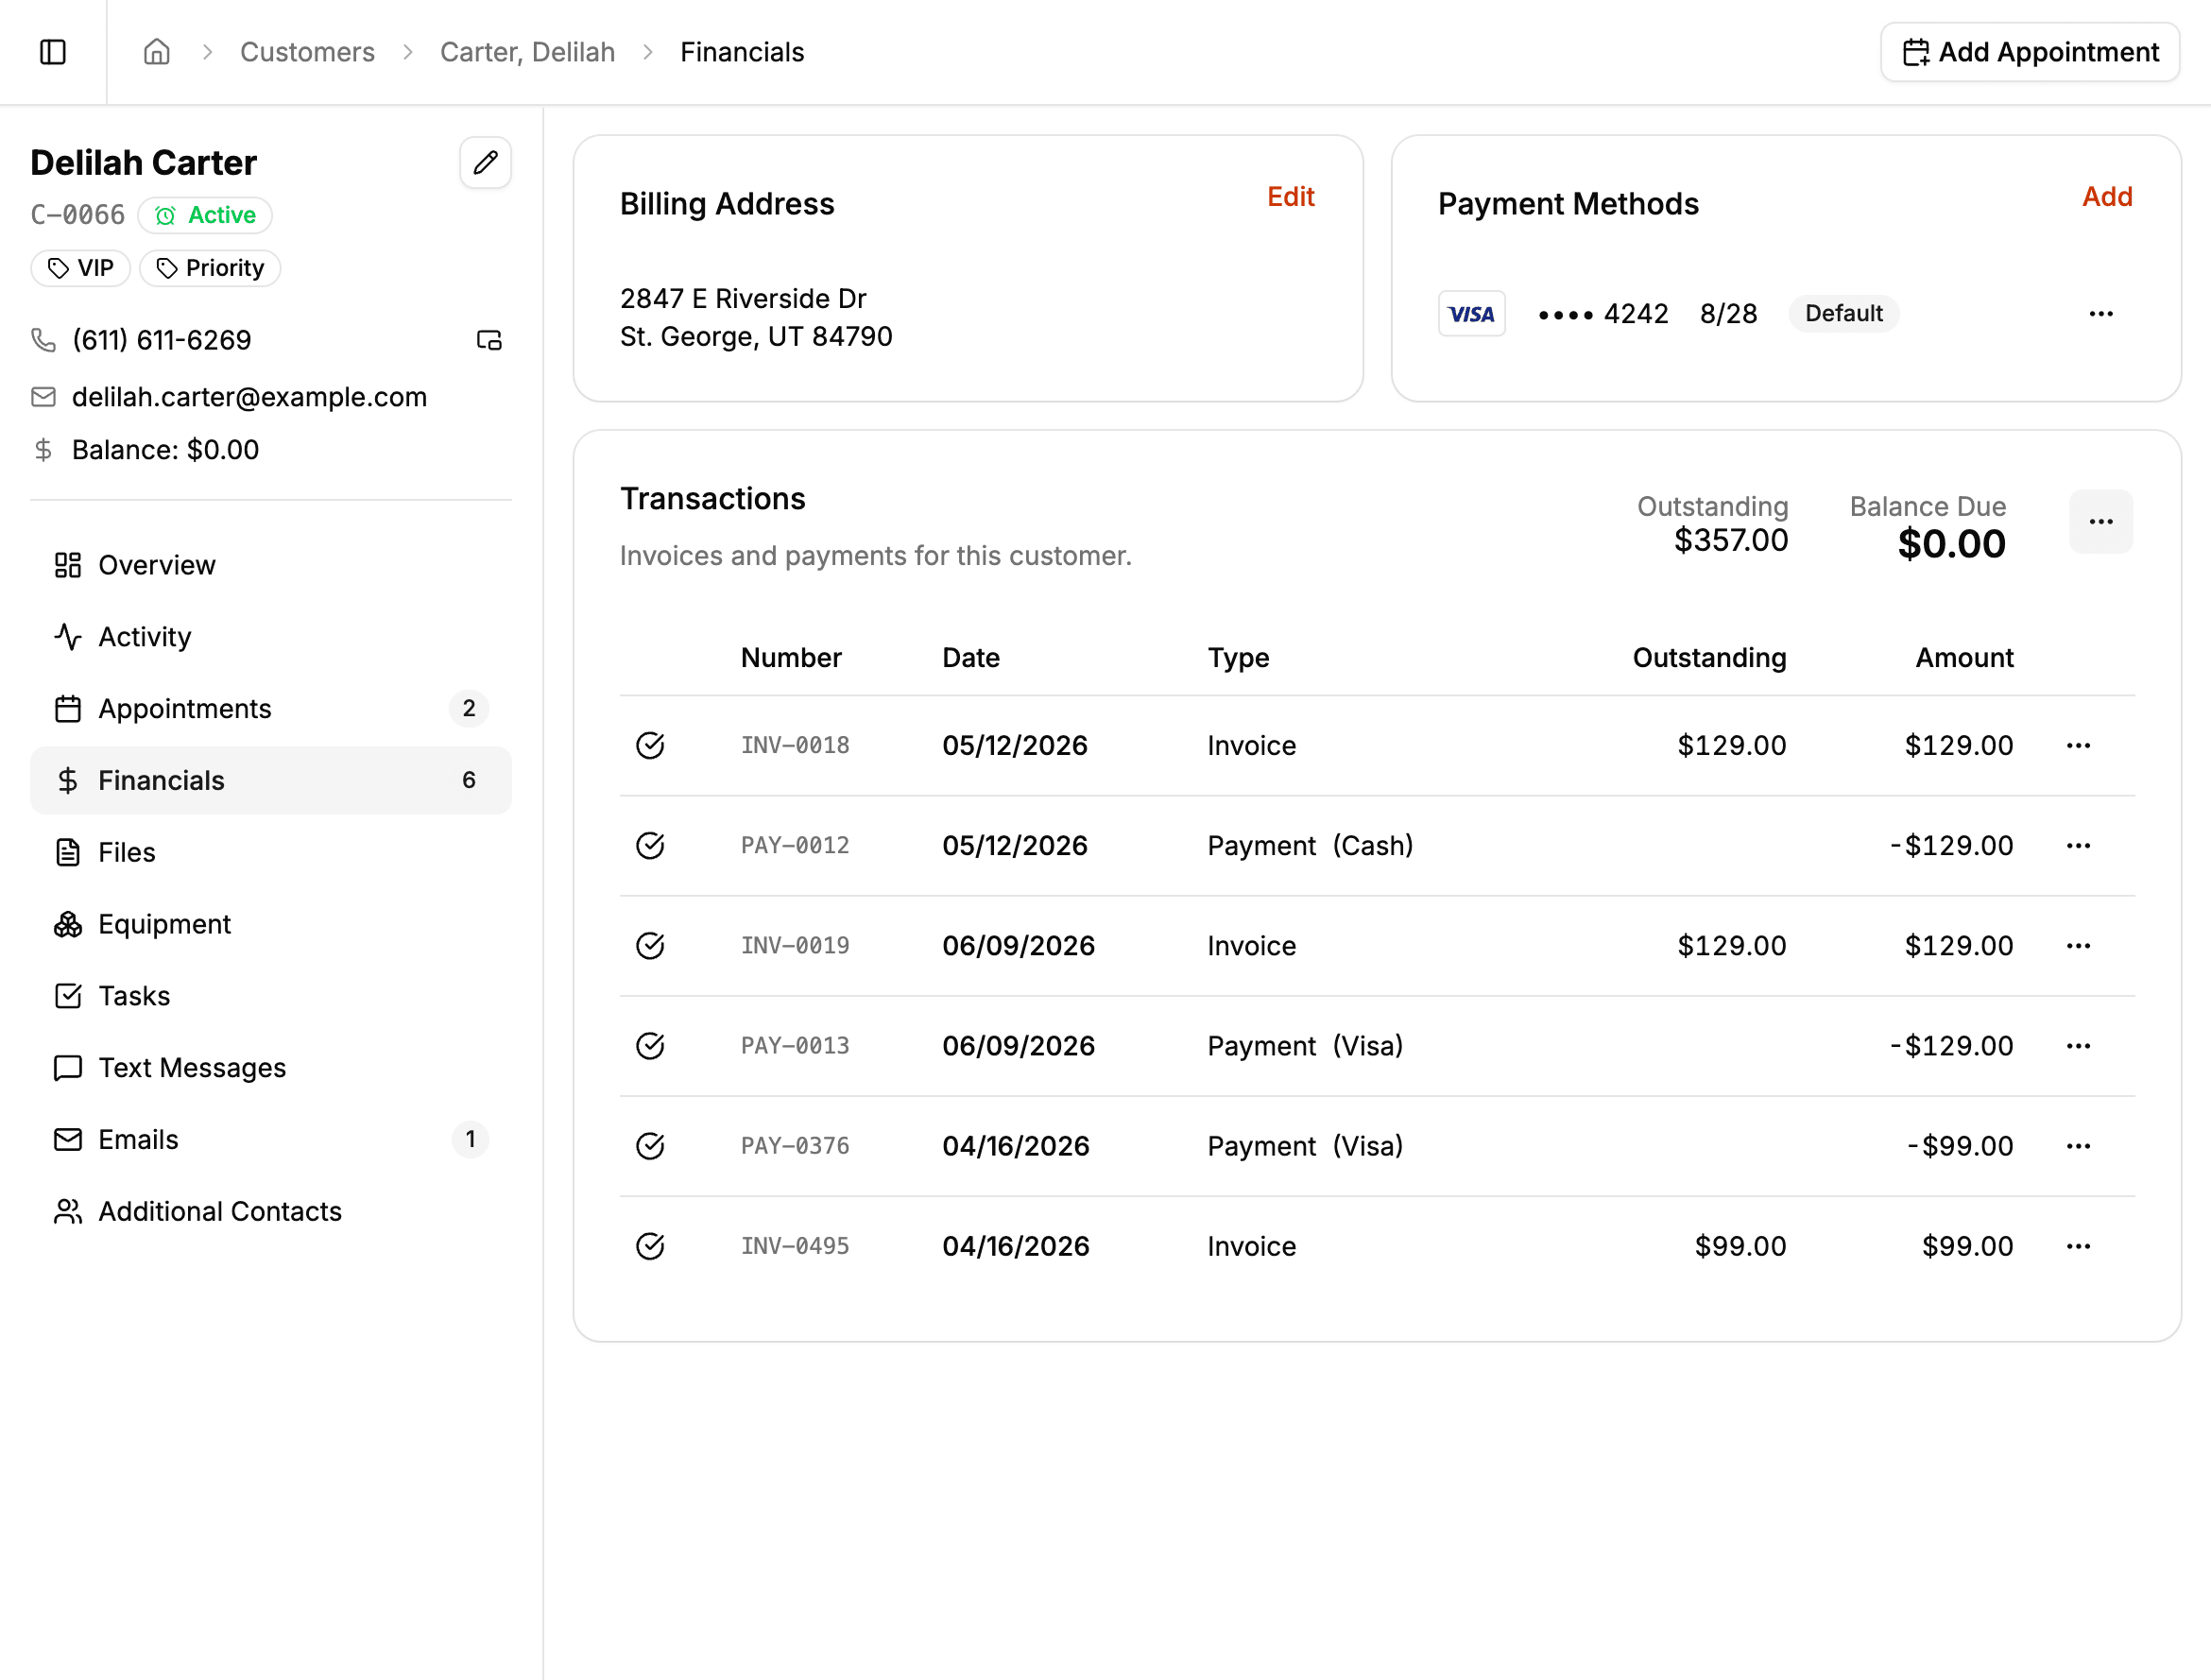Edit the Billing Address

(x=1291, y=197)
